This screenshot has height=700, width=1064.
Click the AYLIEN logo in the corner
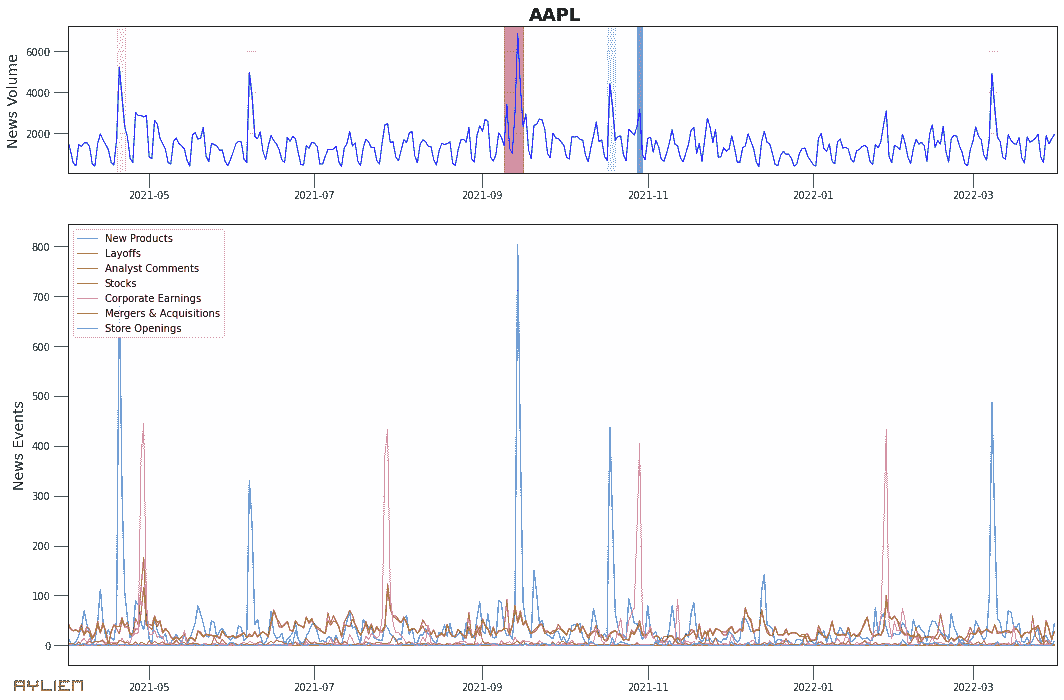pos(48,685)
